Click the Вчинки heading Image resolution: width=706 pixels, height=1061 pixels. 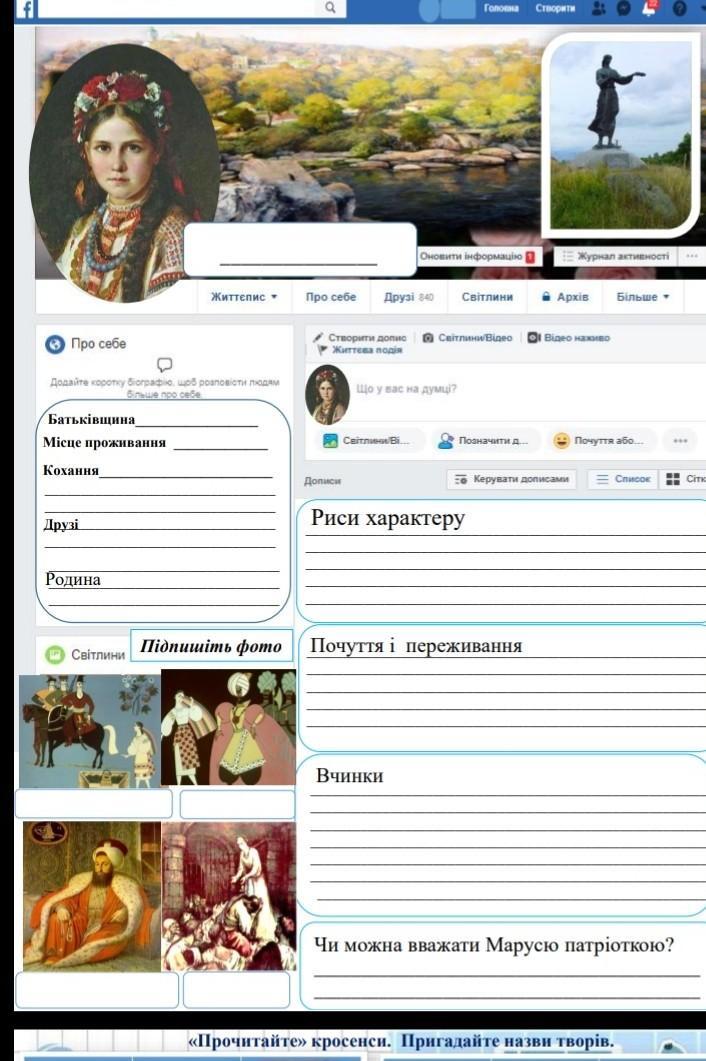click(x=349, y=775)
